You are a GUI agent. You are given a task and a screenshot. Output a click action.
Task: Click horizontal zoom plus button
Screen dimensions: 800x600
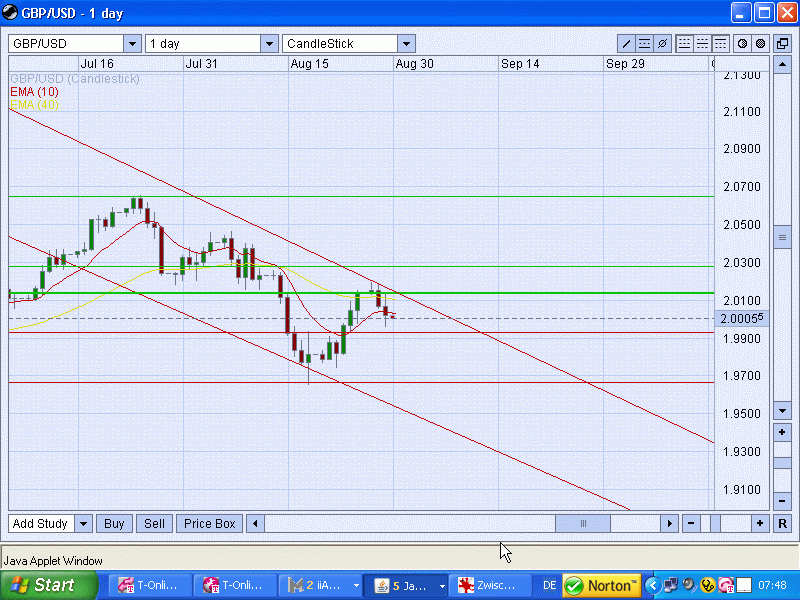[x=760, y=523]
